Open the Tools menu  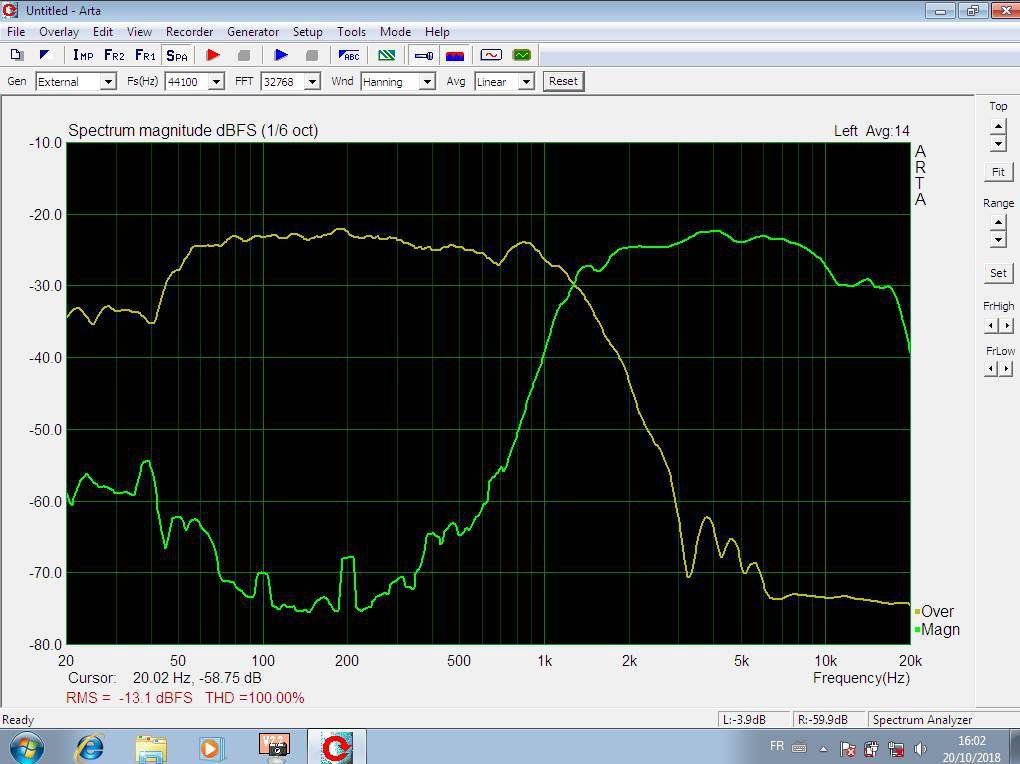tap(351, 32)
